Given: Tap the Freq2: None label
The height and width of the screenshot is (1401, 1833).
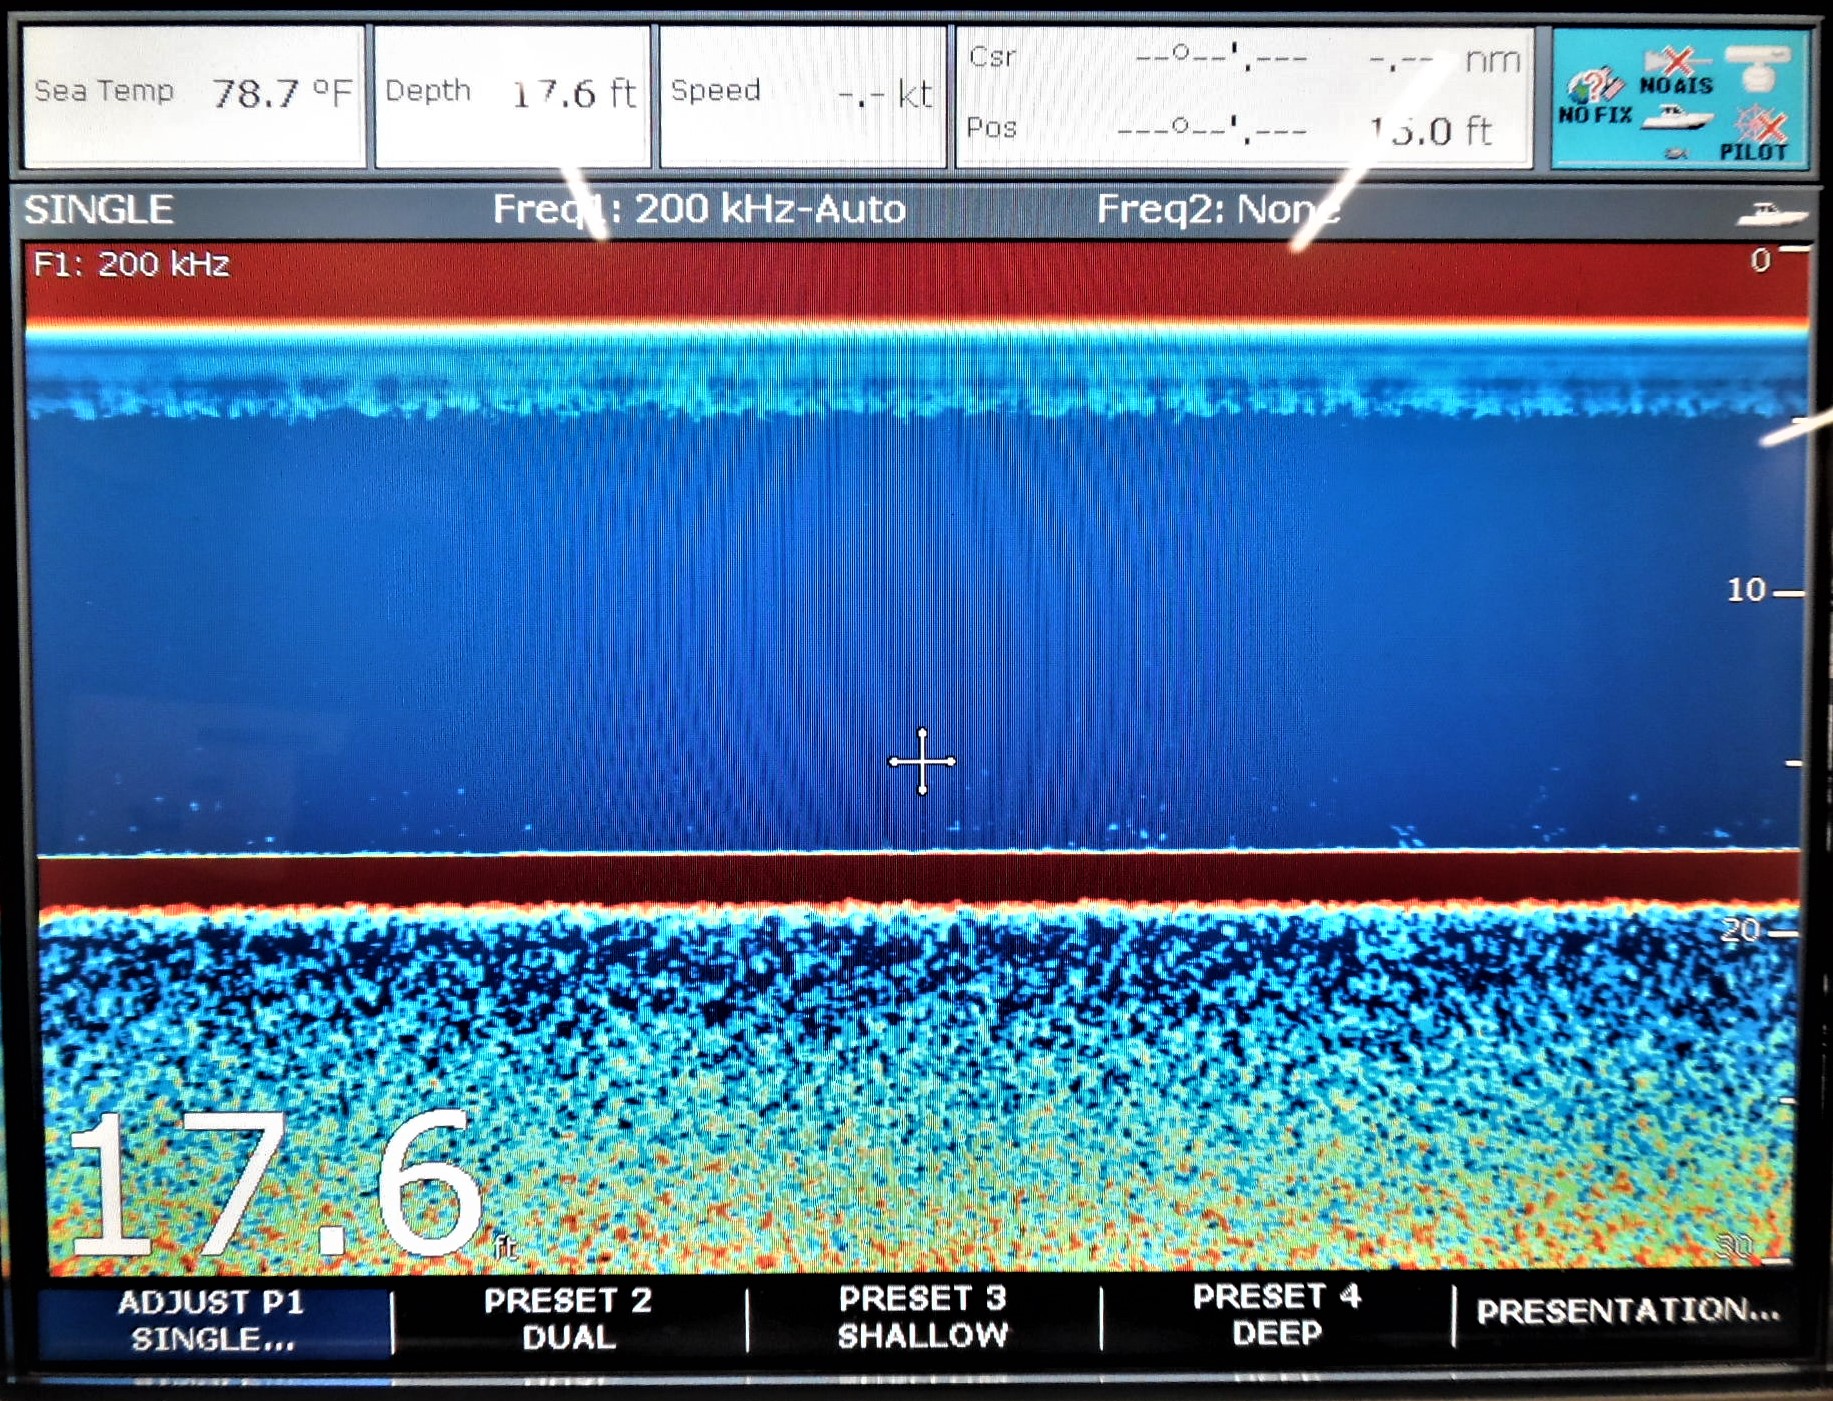Looking at the screenshot, I should [1218, 209].
